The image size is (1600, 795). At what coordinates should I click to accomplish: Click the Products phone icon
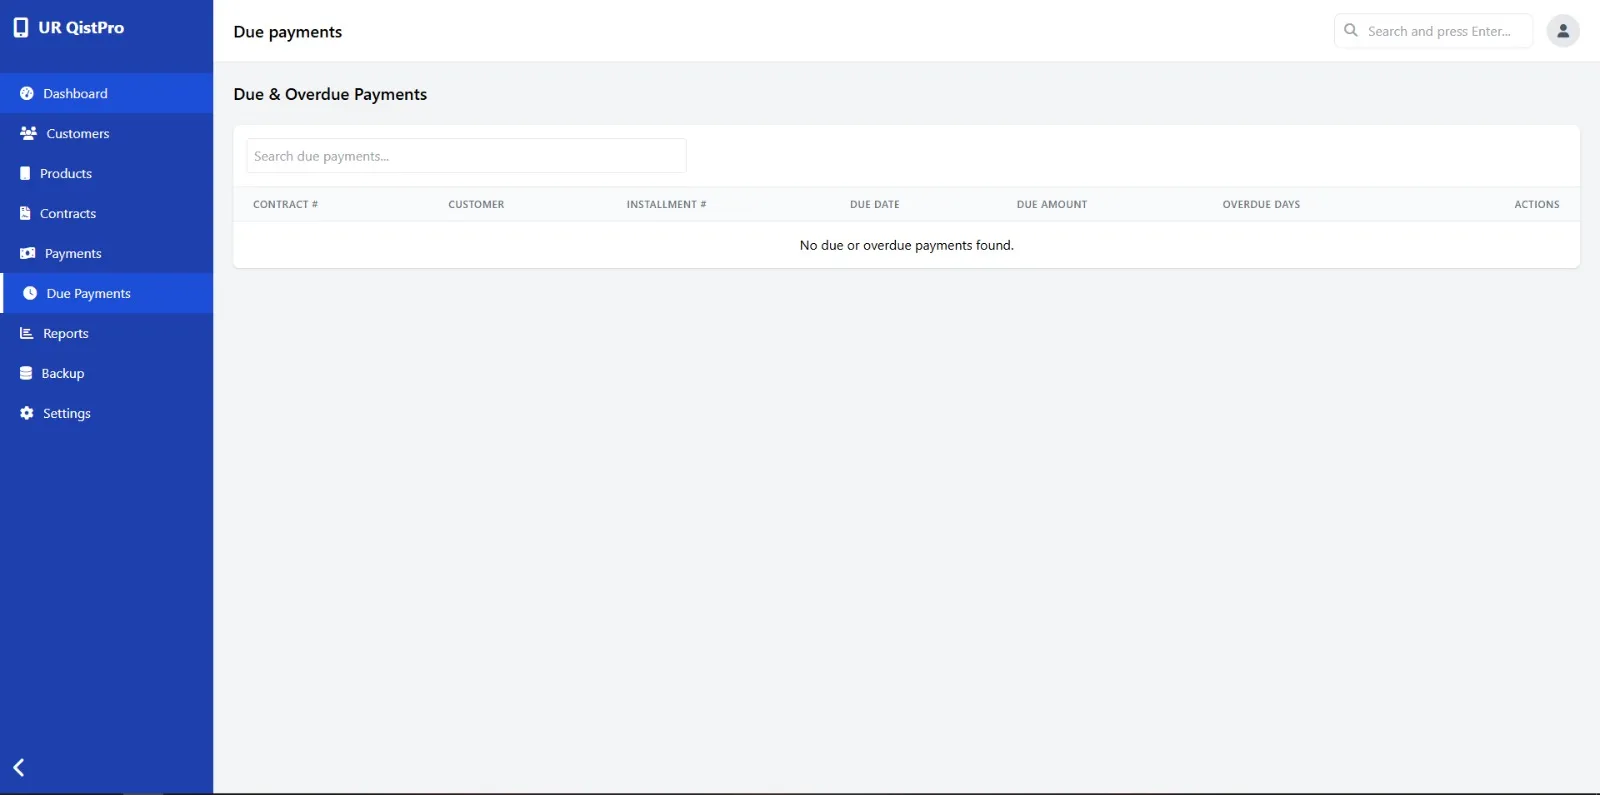click(x=25, y=173)
